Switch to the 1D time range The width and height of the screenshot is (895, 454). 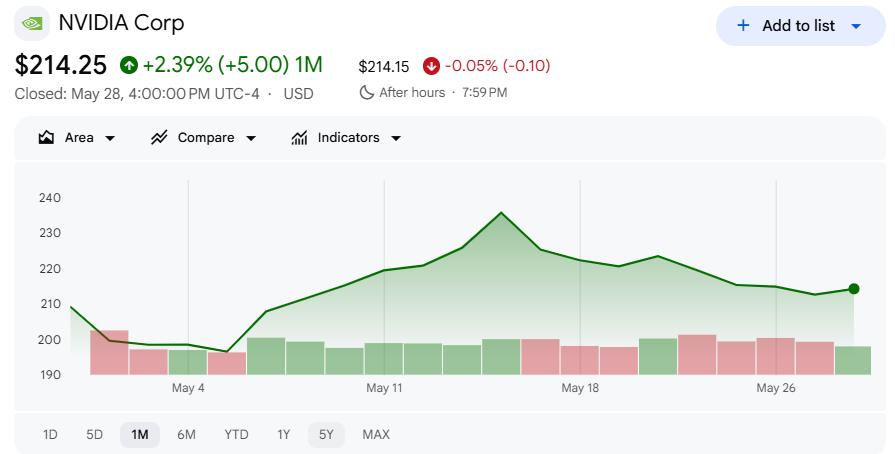50,435
